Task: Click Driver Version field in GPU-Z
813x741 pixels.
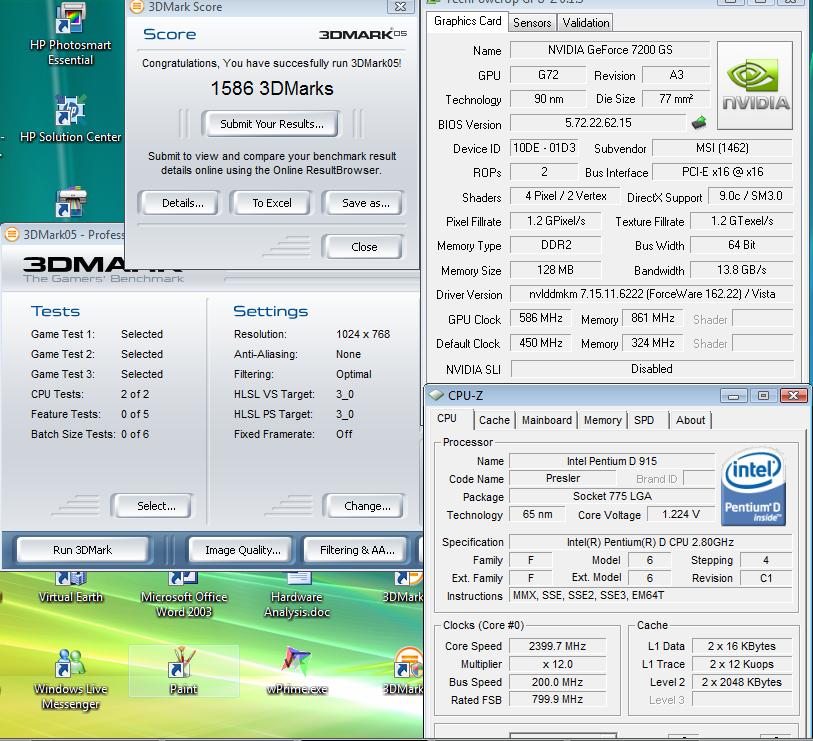Action: 651,294
